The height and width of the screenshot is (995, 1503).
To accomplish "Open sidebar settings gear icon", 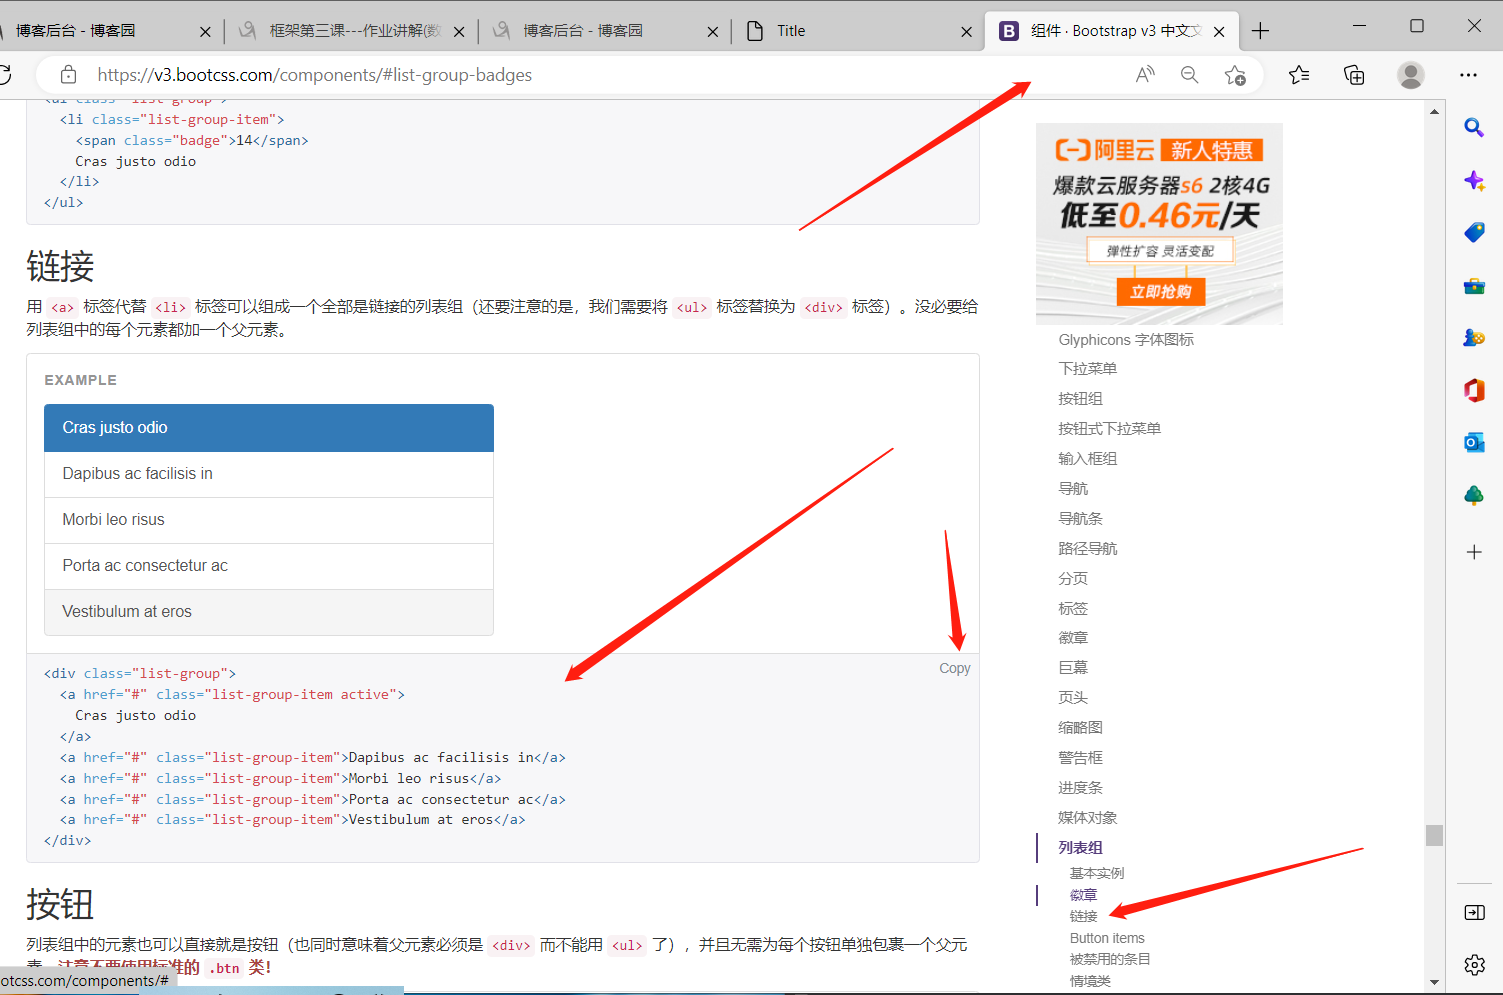I will 1474,965.
